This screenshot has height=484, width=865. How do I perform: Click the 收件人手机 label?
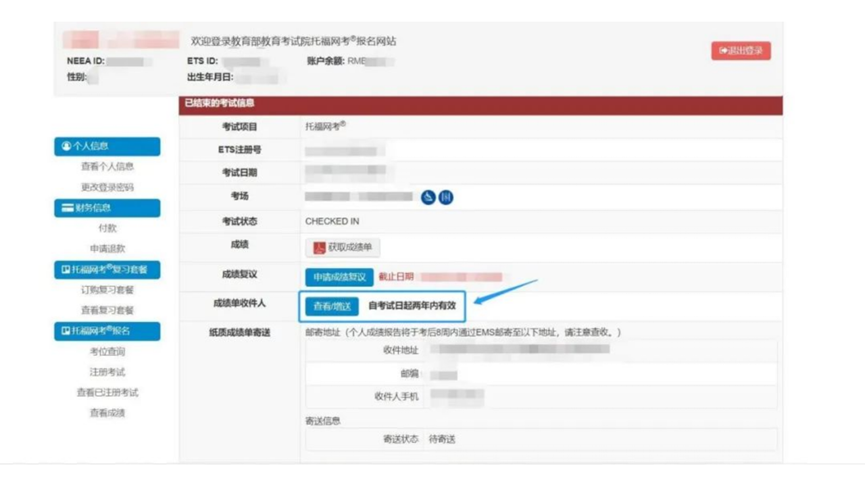tap(396, 396)
